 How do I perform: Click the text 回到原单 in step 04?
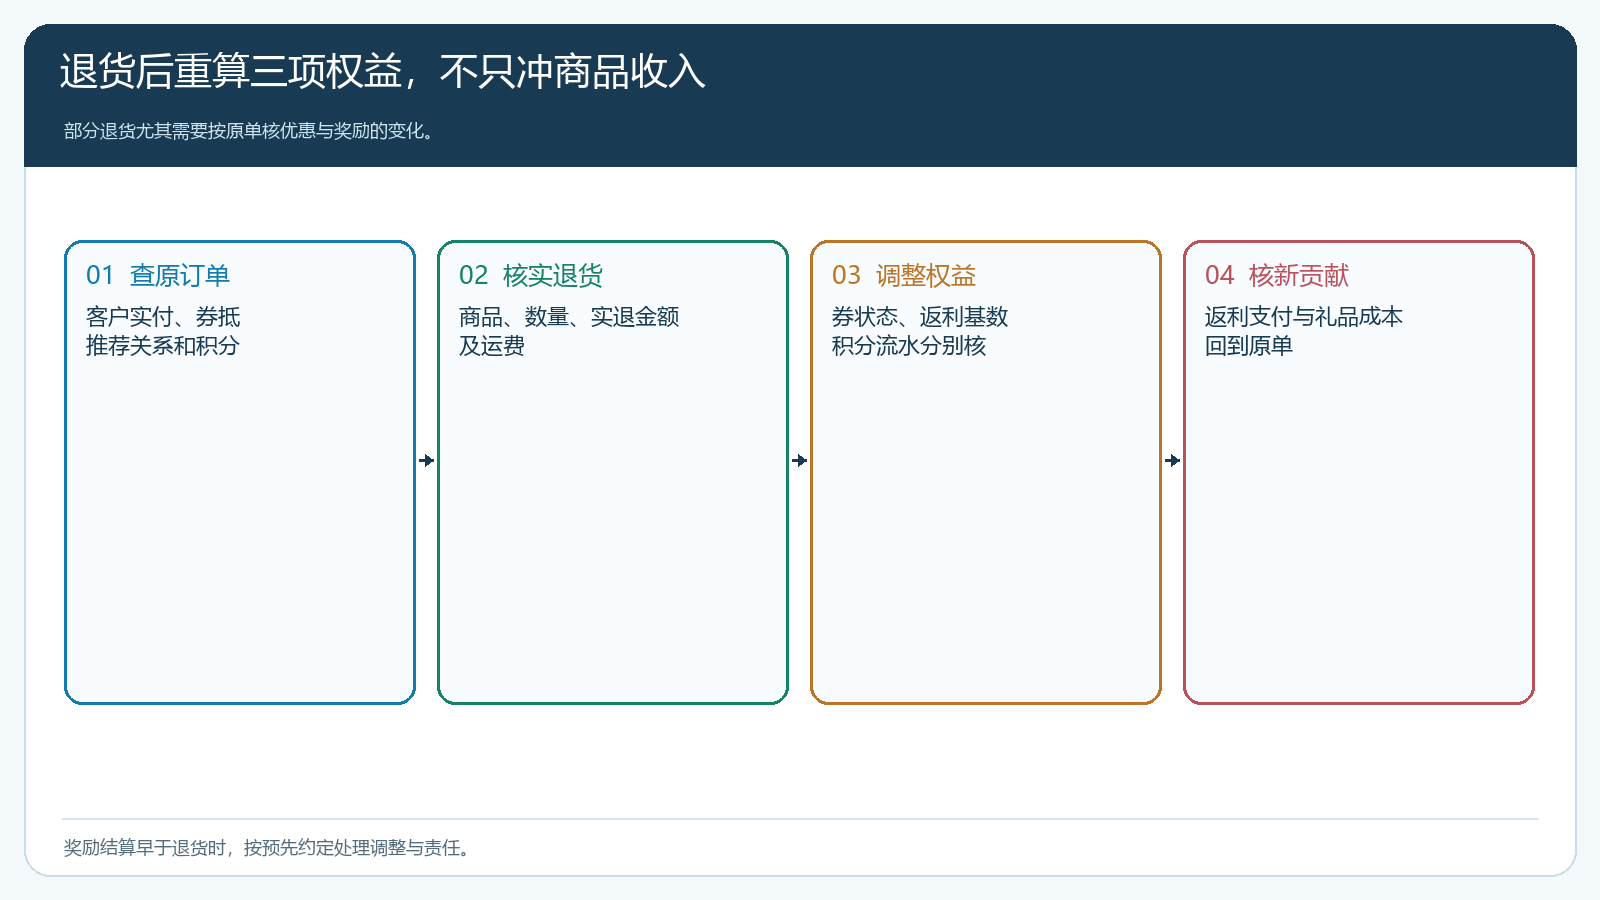point(1249,346)
